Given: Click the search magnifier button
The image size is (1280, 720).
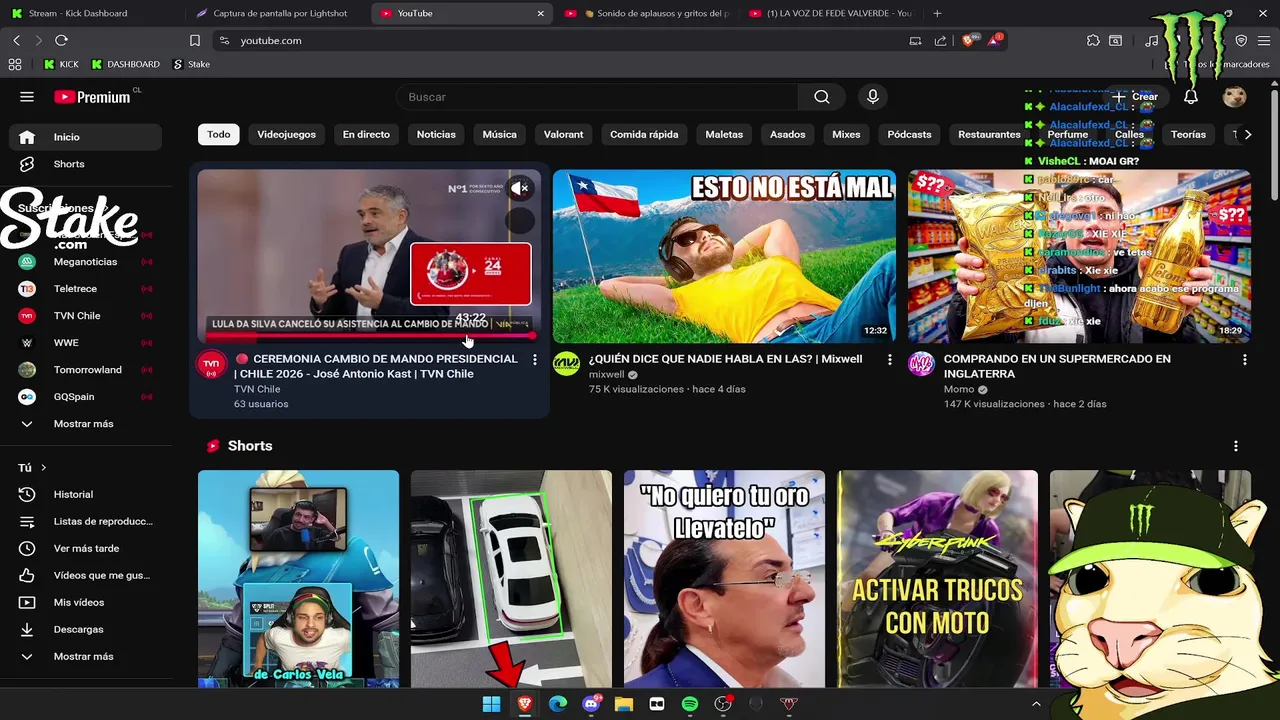Looking at the screenshot, I should click(x=822, y=97).
